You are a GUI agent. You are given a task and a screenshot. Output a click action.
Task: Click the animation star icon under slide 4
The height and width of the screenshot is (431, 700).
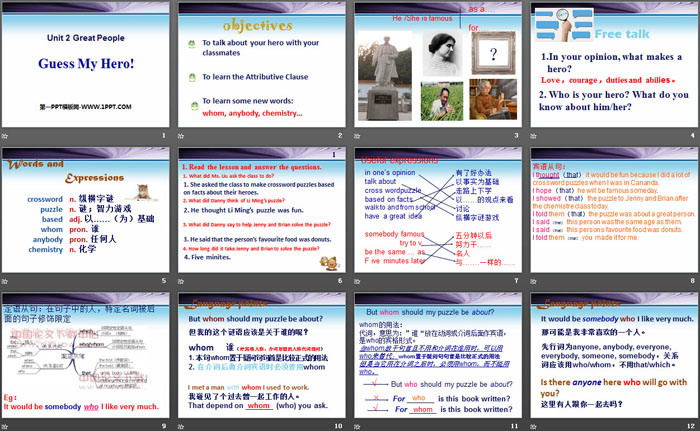533,136
